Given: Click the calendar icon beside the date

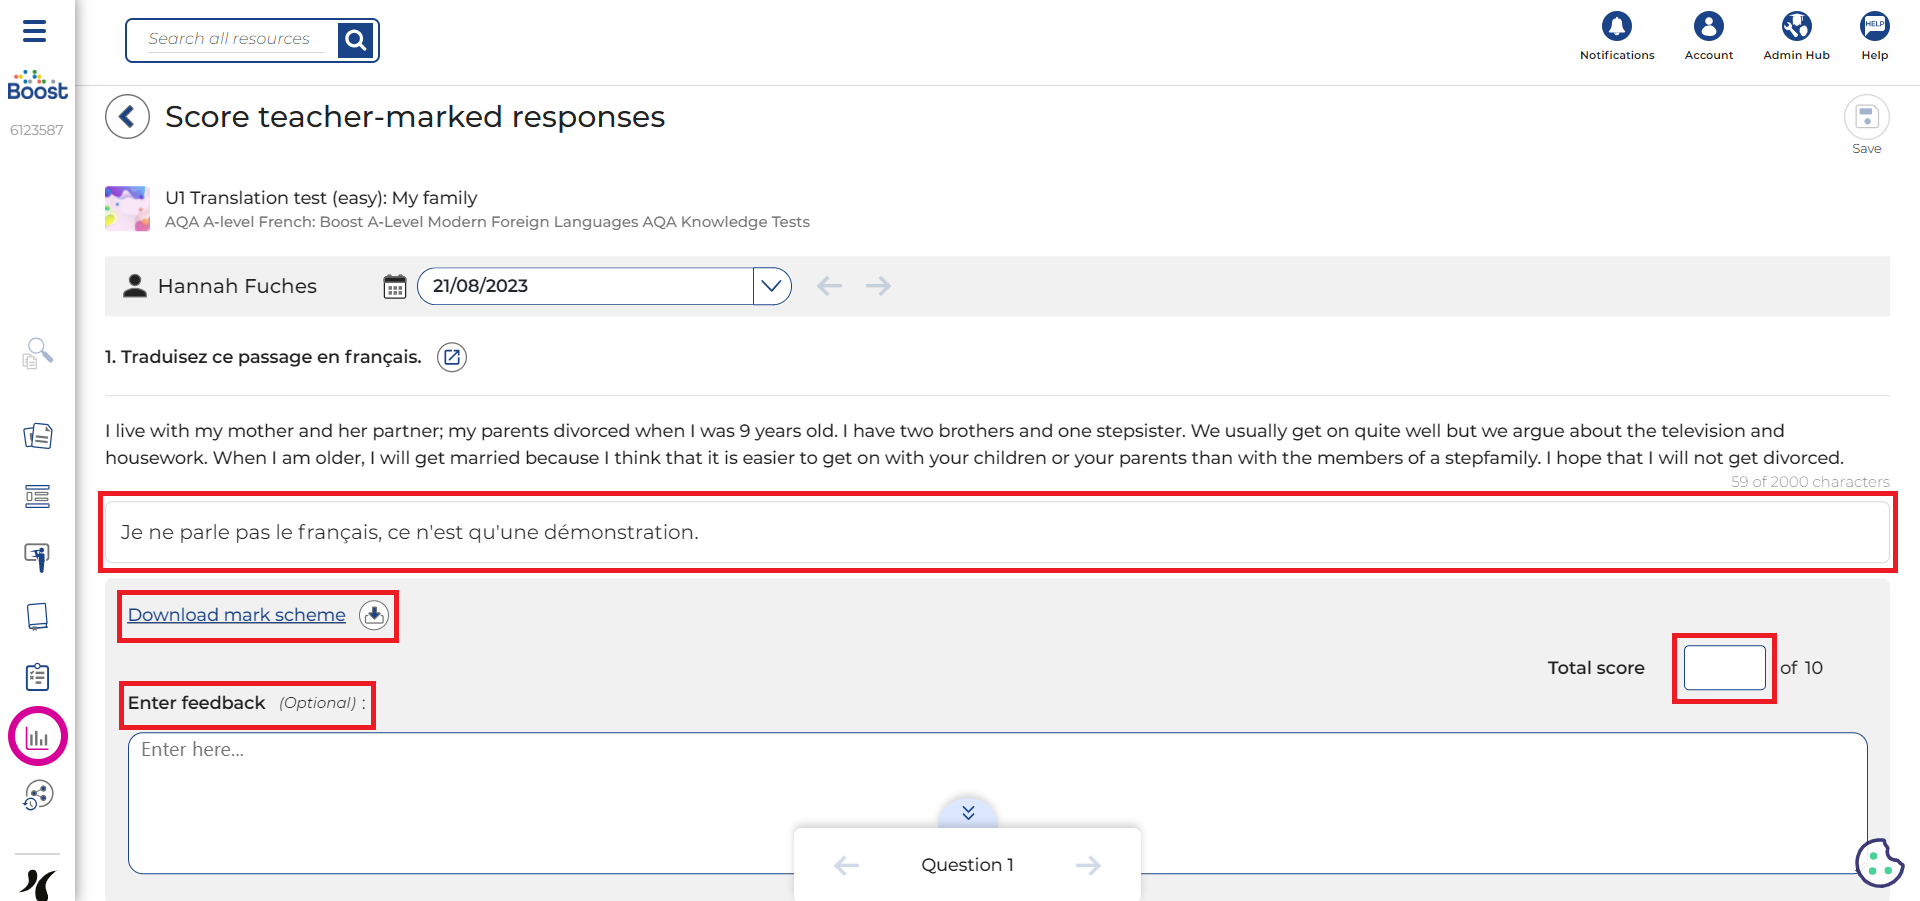Looking at the screenshot, I should (x=395, y=287).
